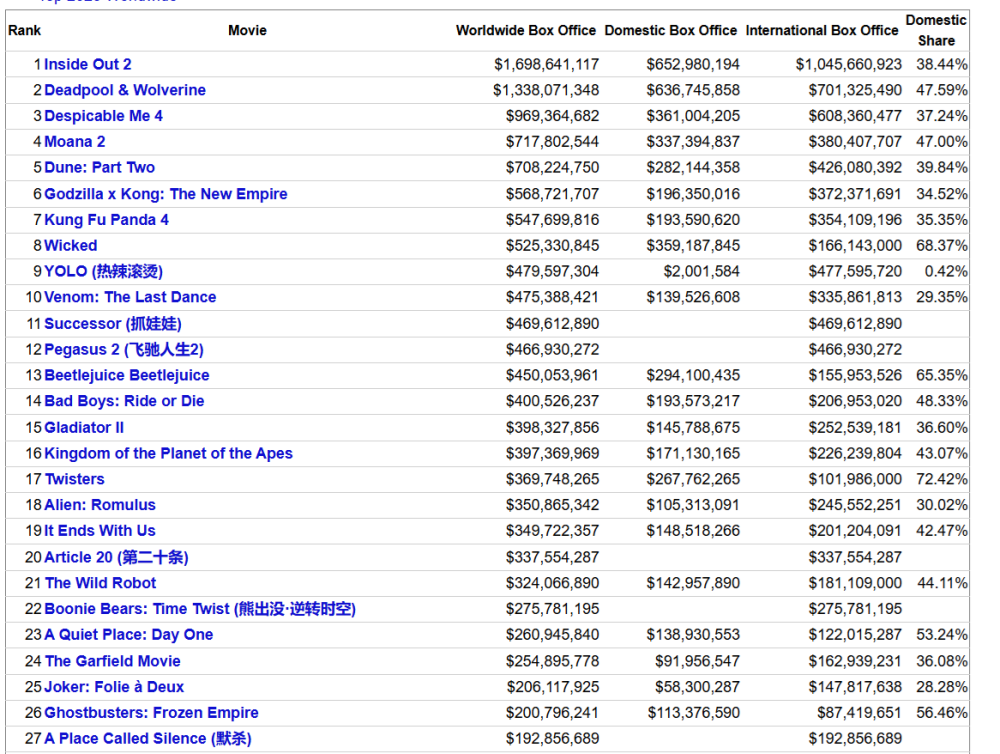Select the Alien: Romulus link
Screen dimensions: 1000x754
tap(100, 505)
